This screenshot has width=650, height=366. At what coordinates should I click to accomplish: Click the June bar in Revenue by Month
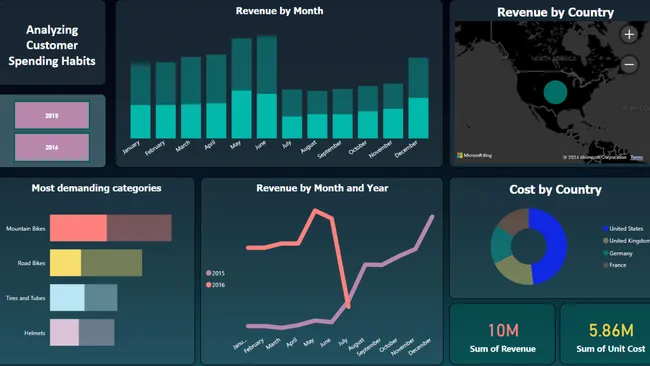267,87
